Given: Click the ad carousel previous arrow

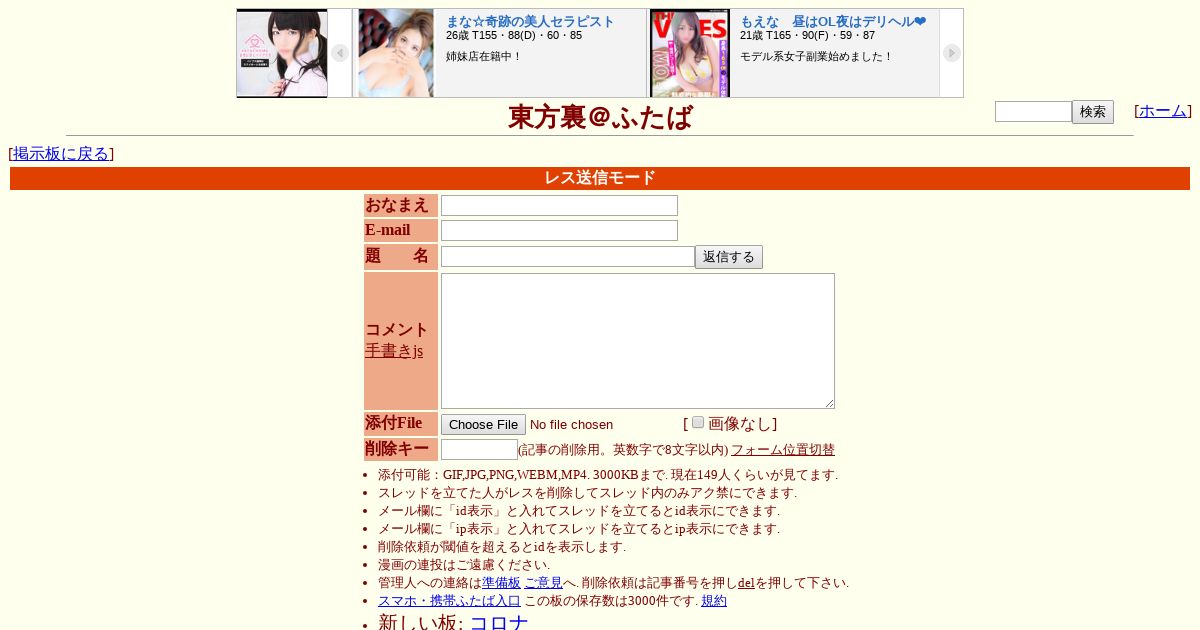Looking at the screenshot, I should (340, 53).
